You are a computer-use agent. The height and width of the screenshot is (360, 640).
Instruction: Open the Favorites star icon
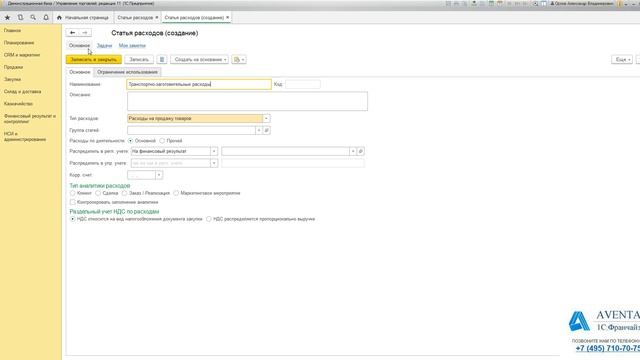coord(7,18)
